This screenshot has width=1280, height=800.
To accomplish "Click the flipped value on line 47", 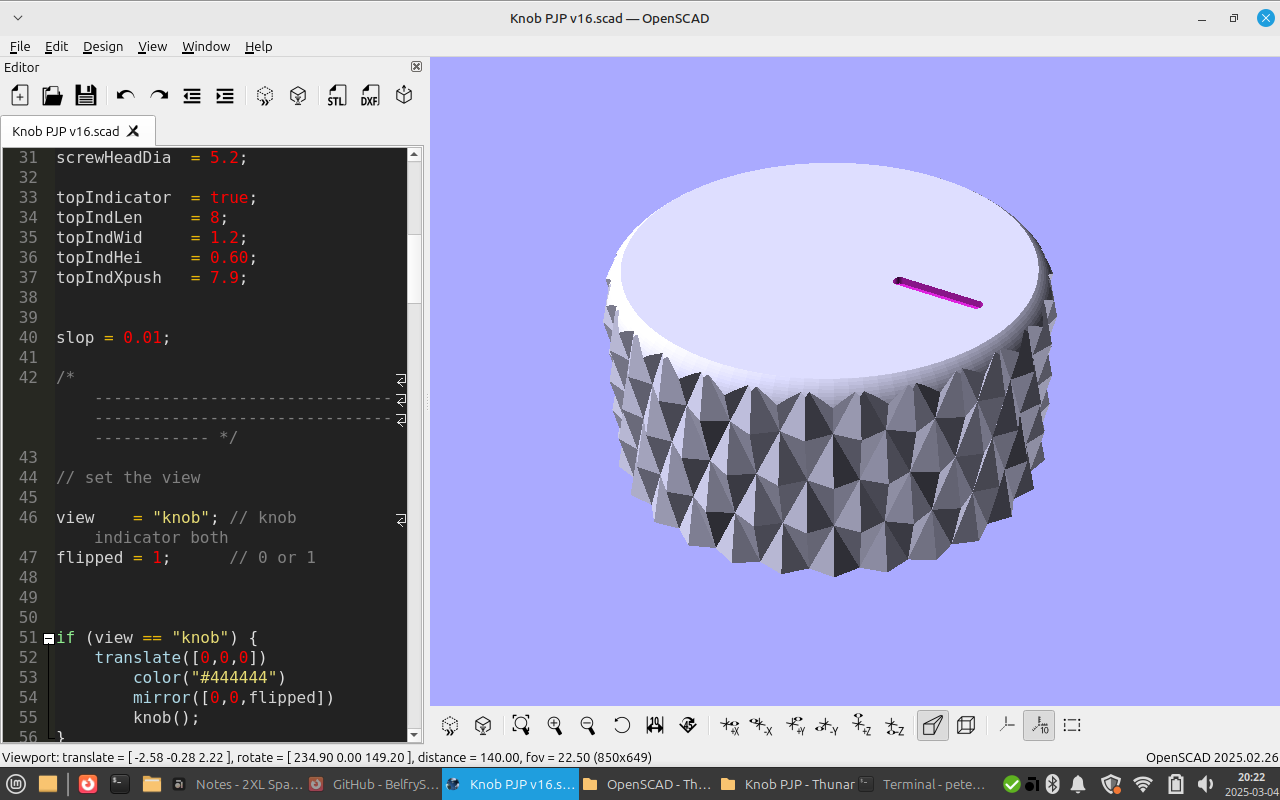I will click(x=157, y=557).
